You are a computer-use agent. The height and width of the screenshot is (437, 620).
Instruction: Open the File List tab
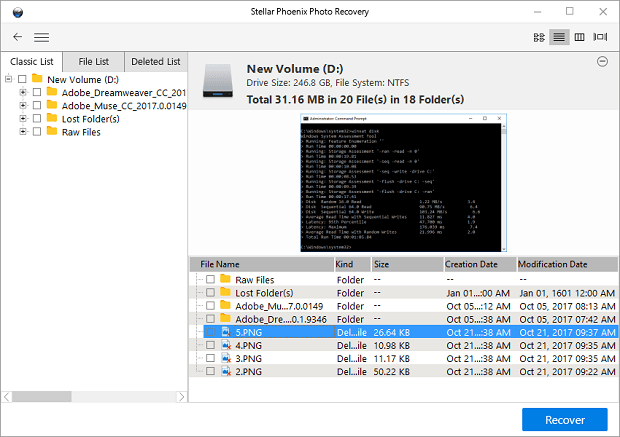(x=94, y=62)
